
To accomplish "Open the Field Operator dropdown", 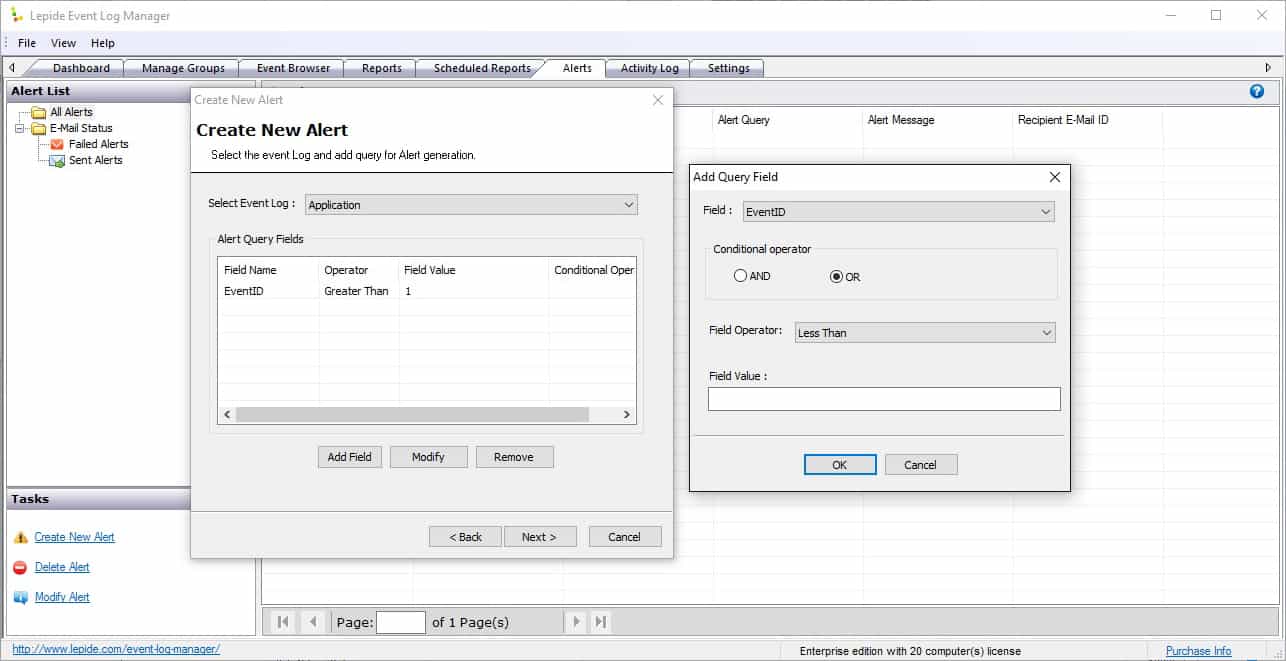I will tap(925, 333).
